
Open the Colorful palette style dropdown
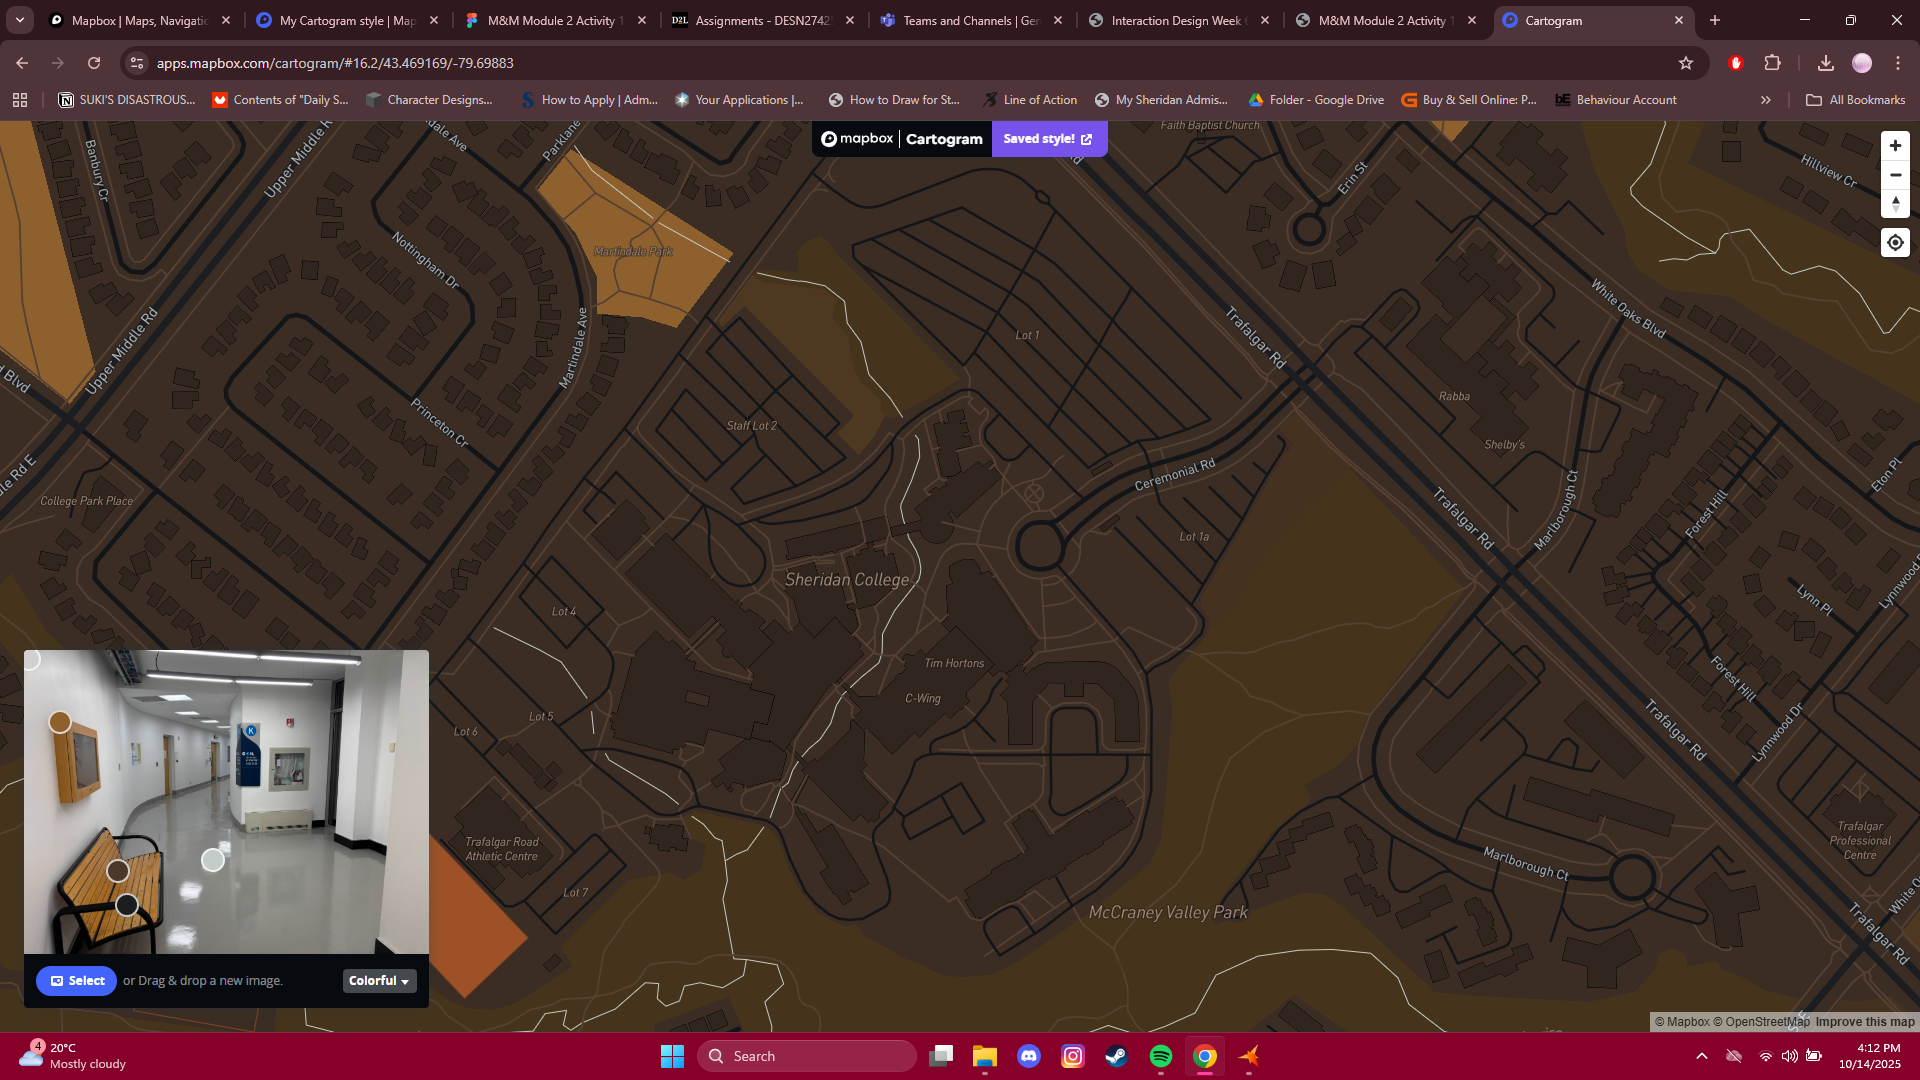point(378,981)
